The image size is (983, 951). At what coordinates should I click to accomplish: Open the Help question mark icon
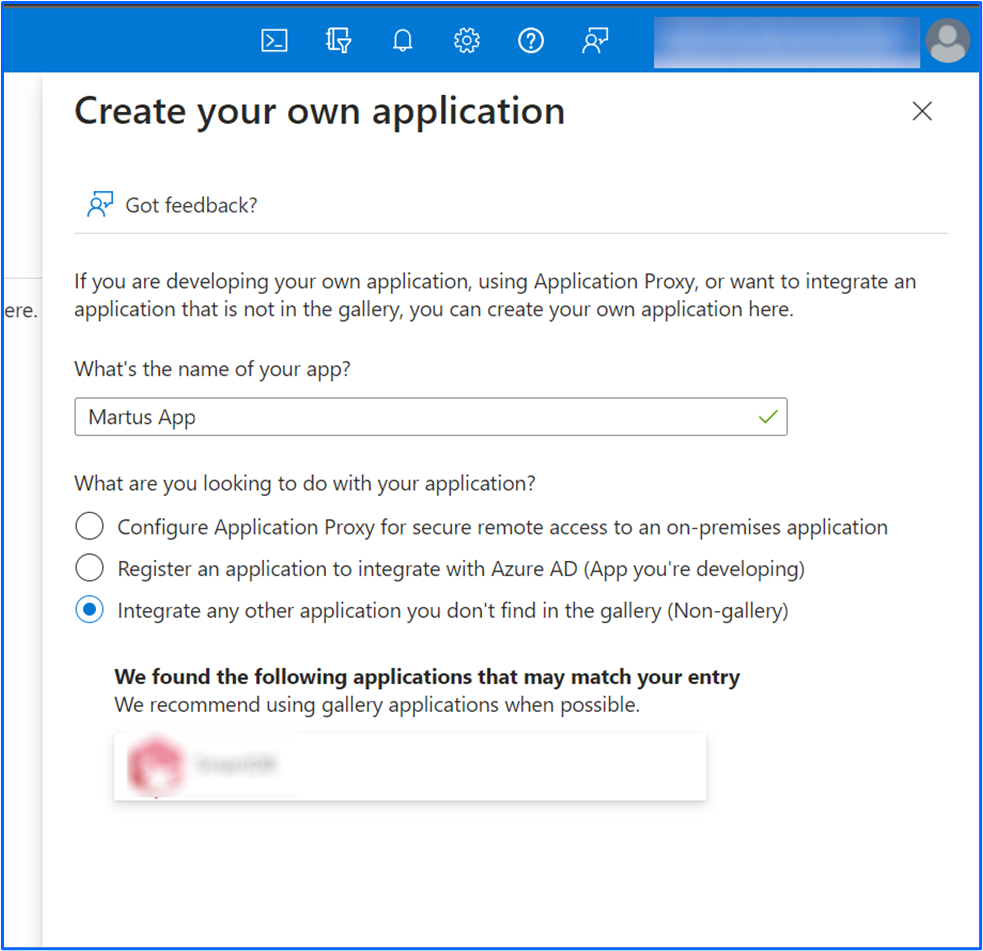tap(531, 41)
